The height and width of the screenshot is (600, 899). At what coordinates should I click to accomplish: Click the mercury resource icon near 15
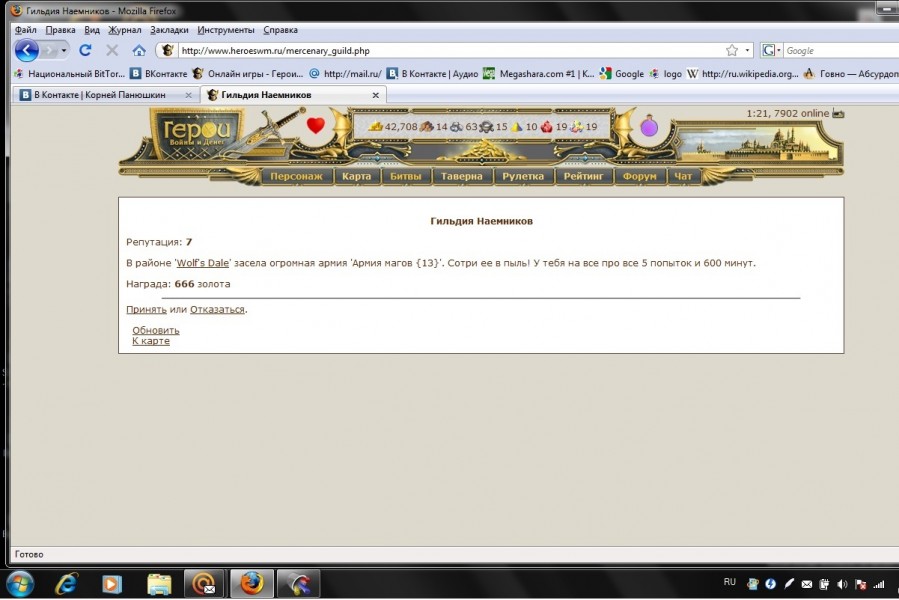click(486, 127)
